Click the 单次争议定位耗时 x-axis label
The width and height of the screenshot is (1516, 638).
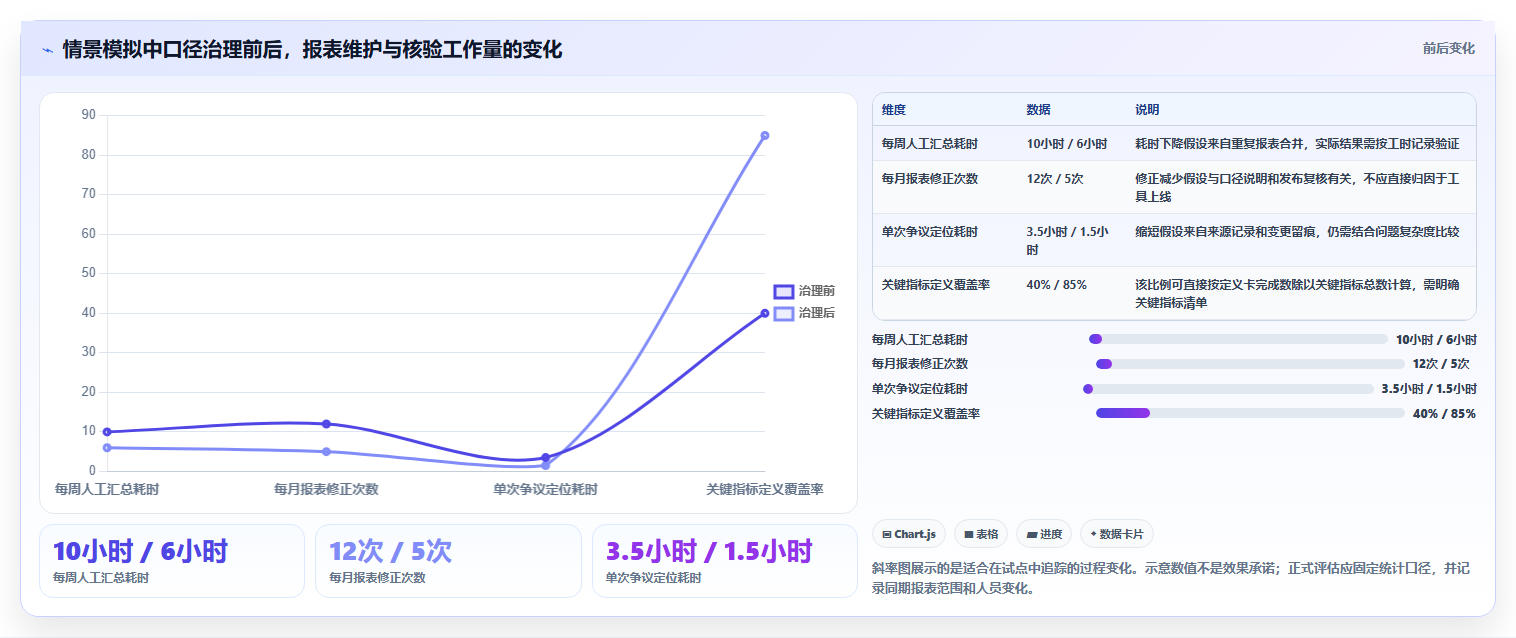coord(545,489)
